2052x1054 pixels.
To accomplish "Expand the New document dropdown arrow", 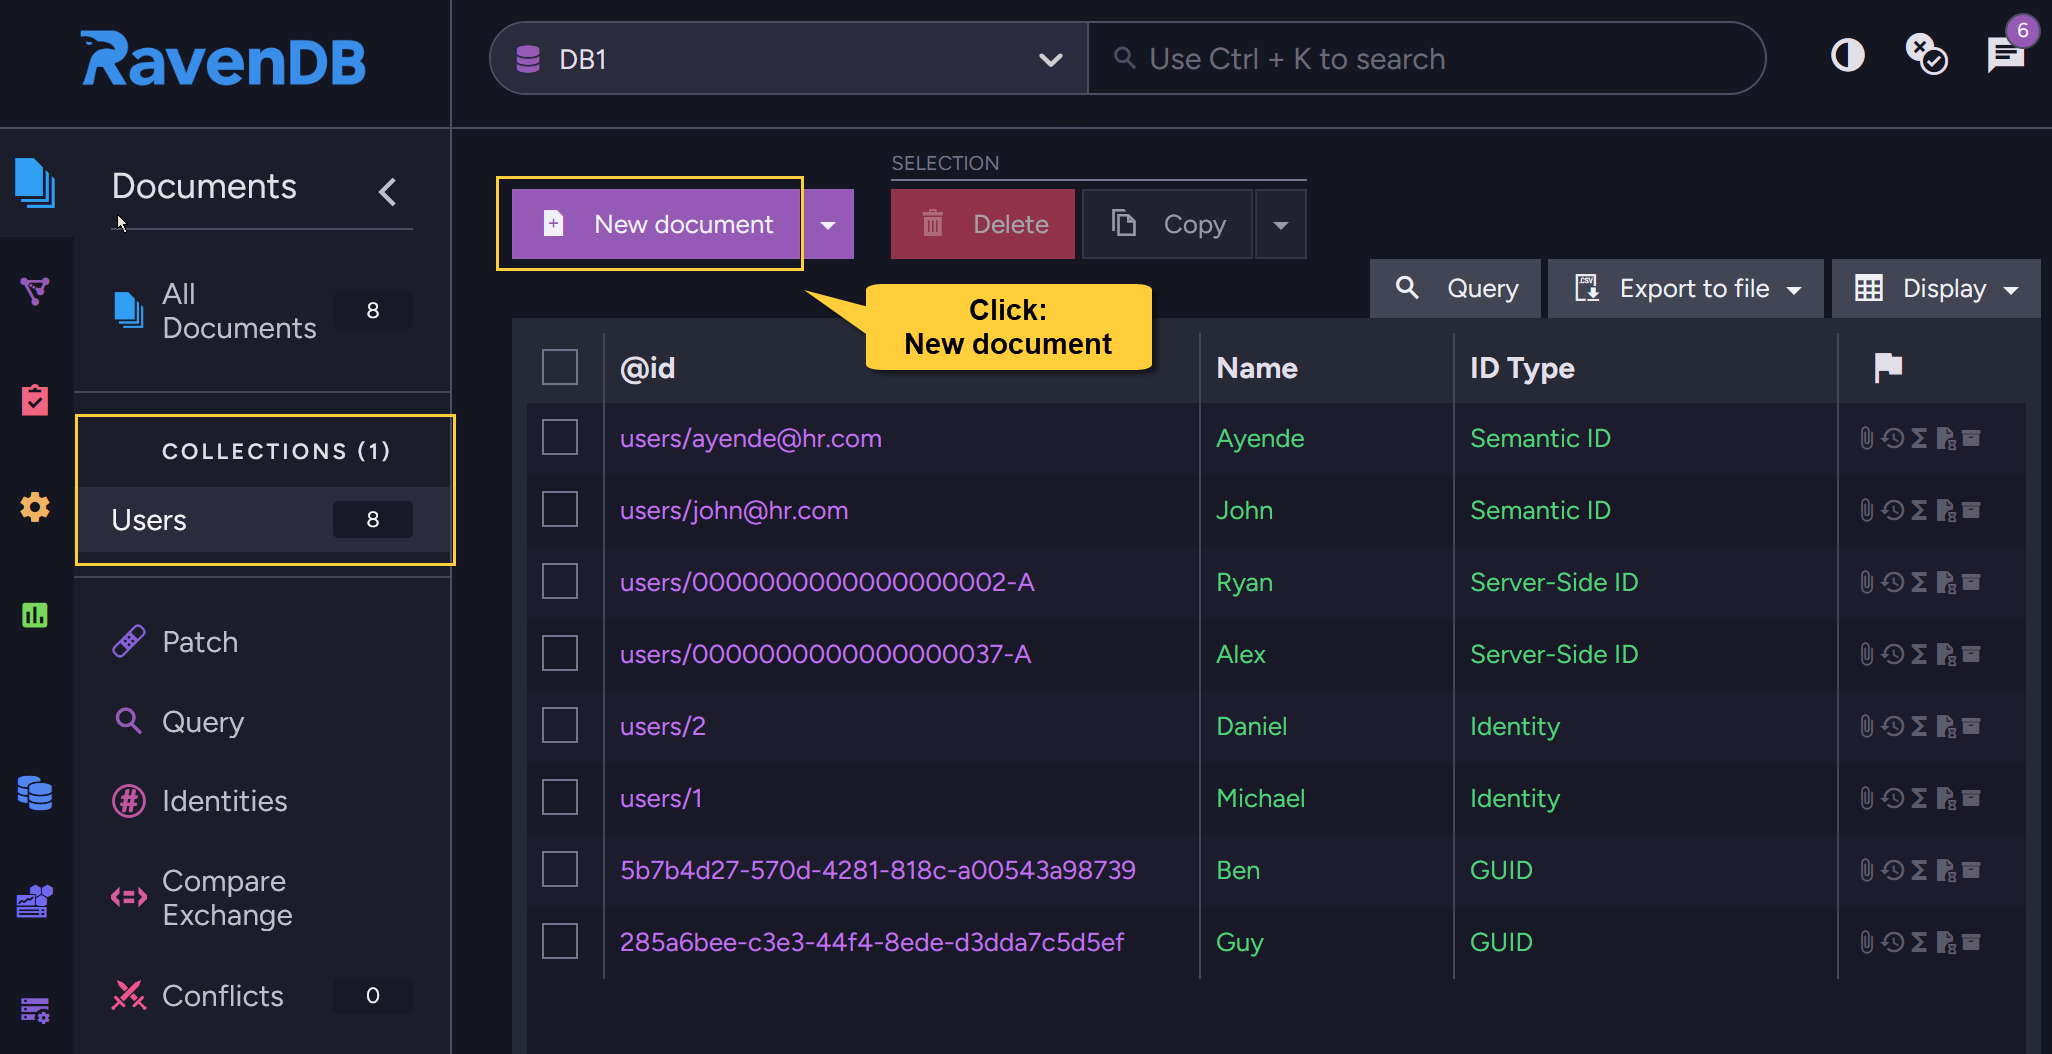I will (x=828, y=224).
